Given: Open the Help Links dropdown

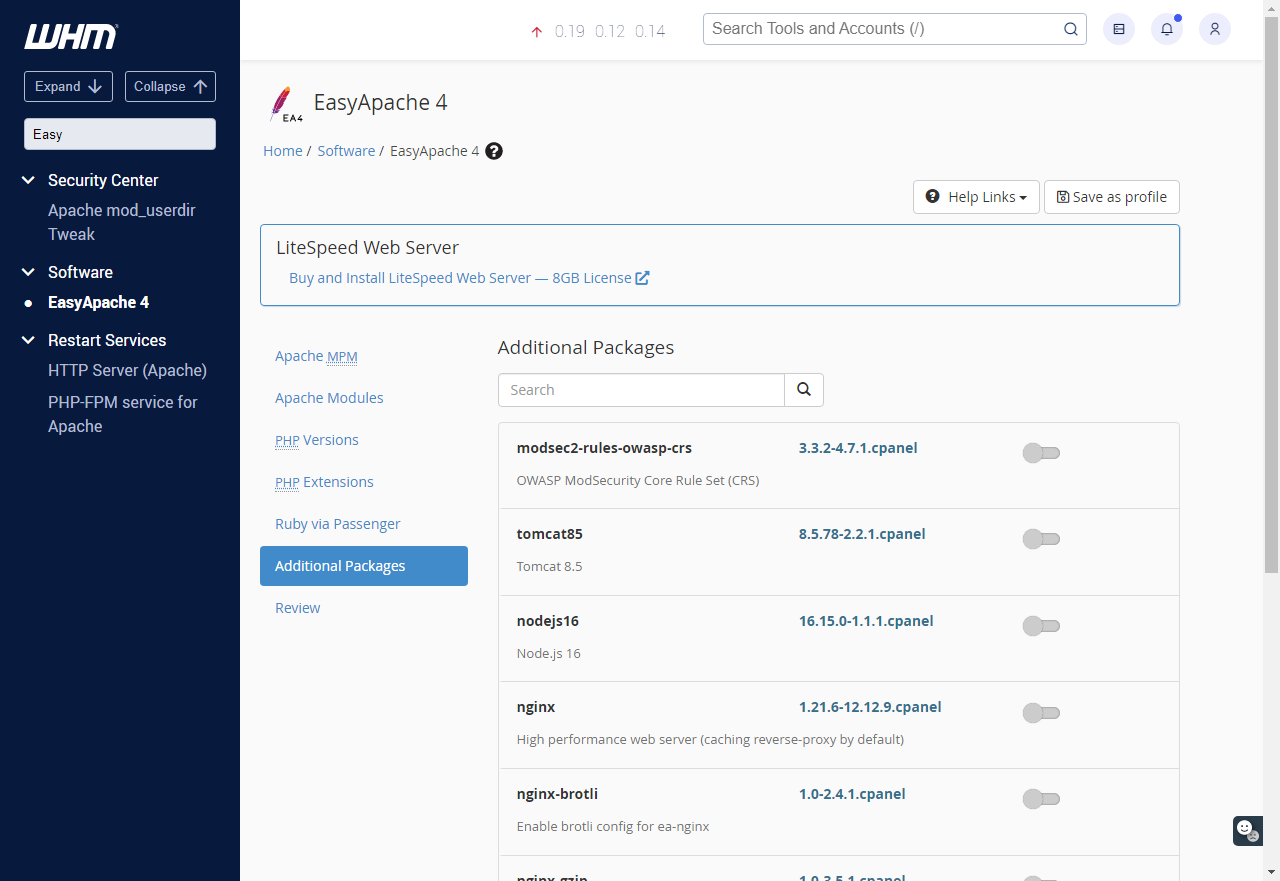Looking at the screenshot, I should tap(976, 197).
